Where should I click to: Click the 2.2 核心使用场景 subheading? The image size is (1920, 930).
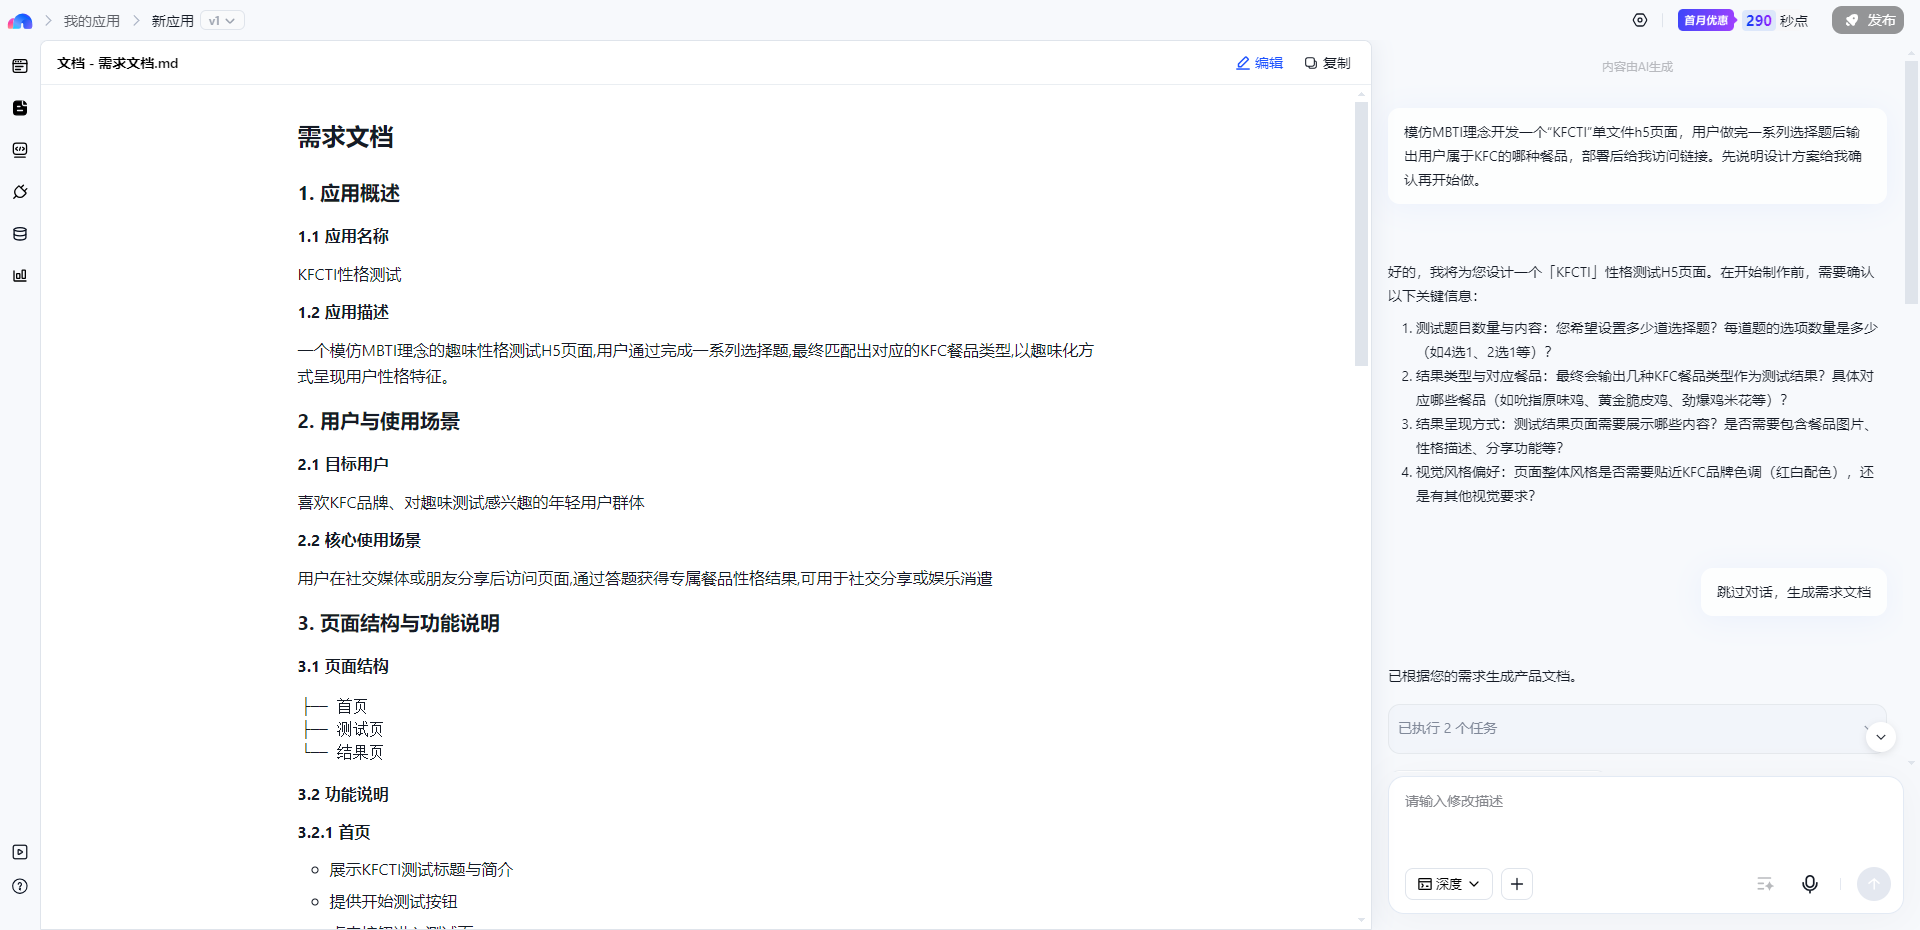click(359, 540)
